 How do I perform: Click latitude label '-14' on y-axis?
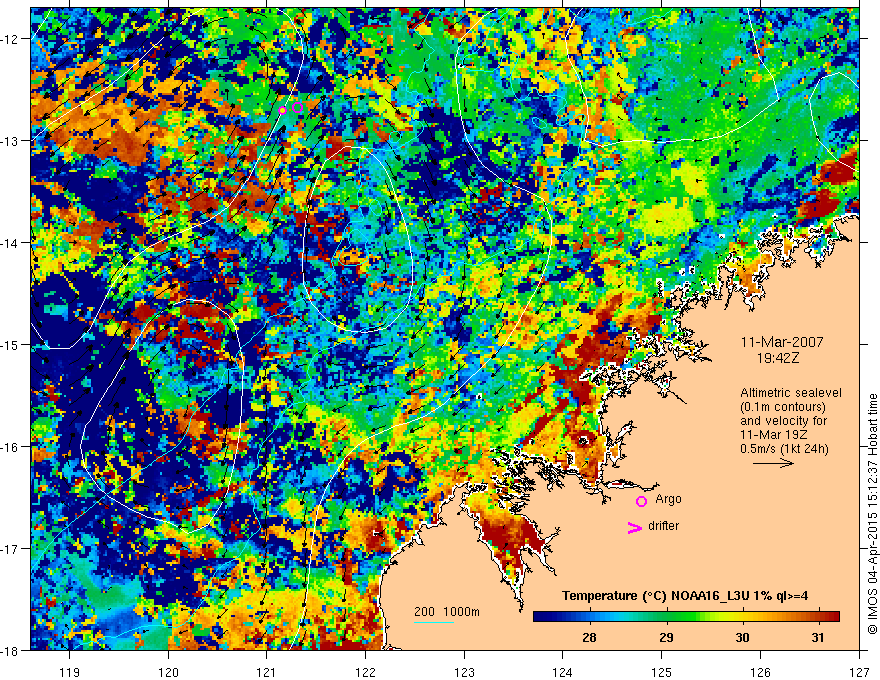point(11,243)
